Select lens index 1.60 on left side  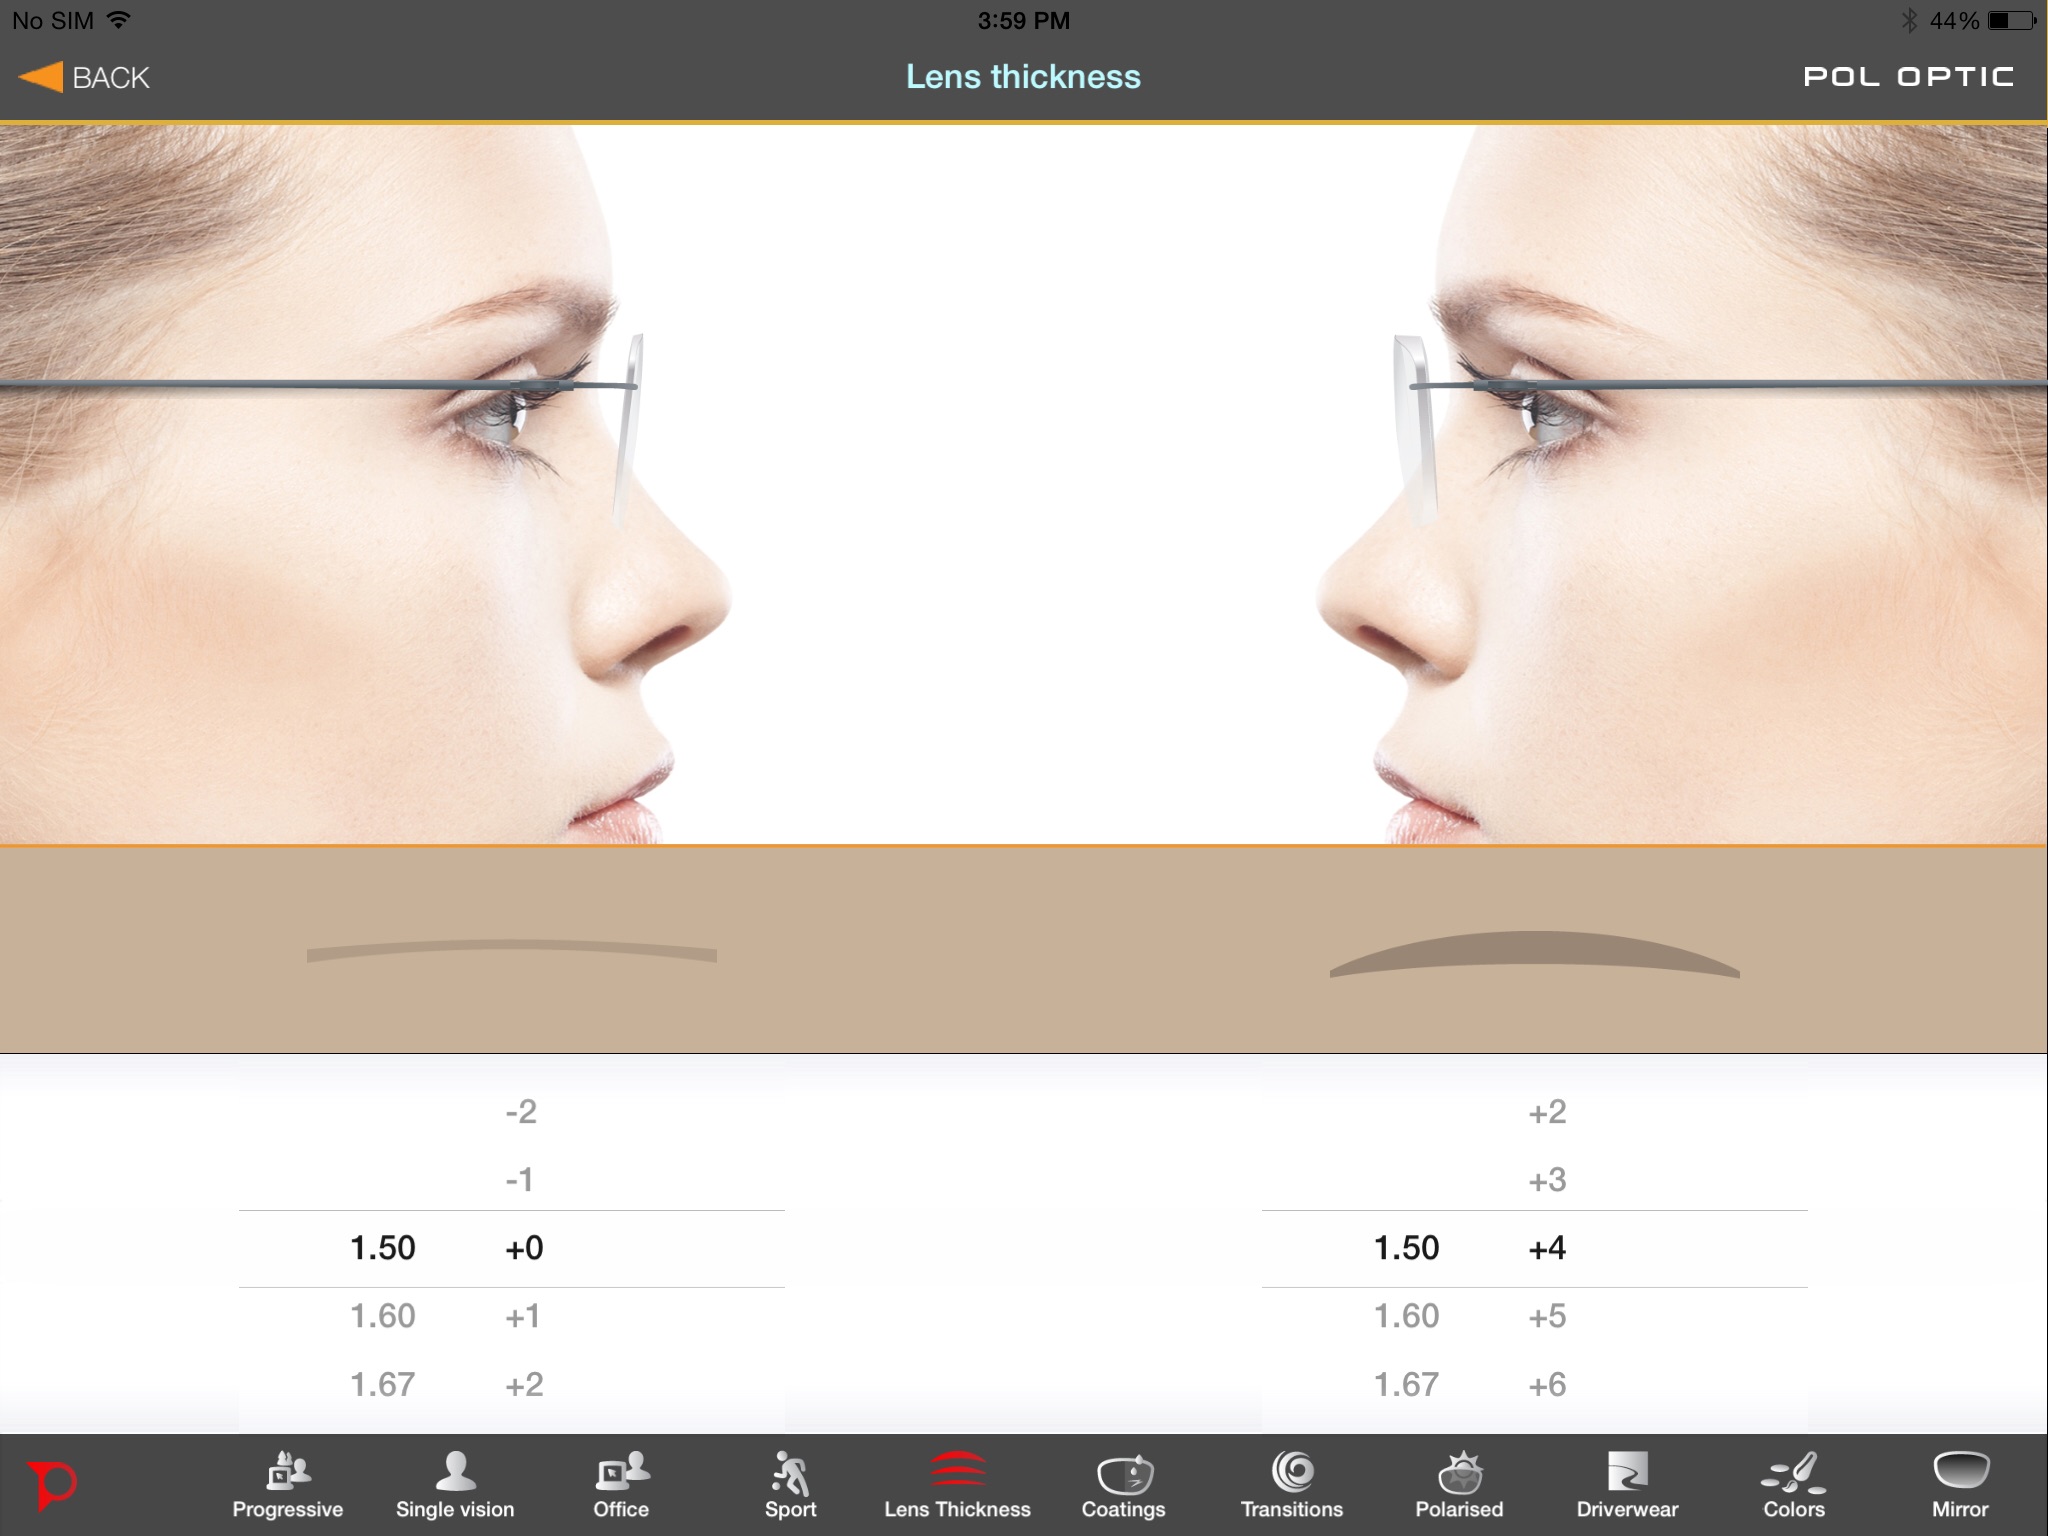tap(382, 1317)
